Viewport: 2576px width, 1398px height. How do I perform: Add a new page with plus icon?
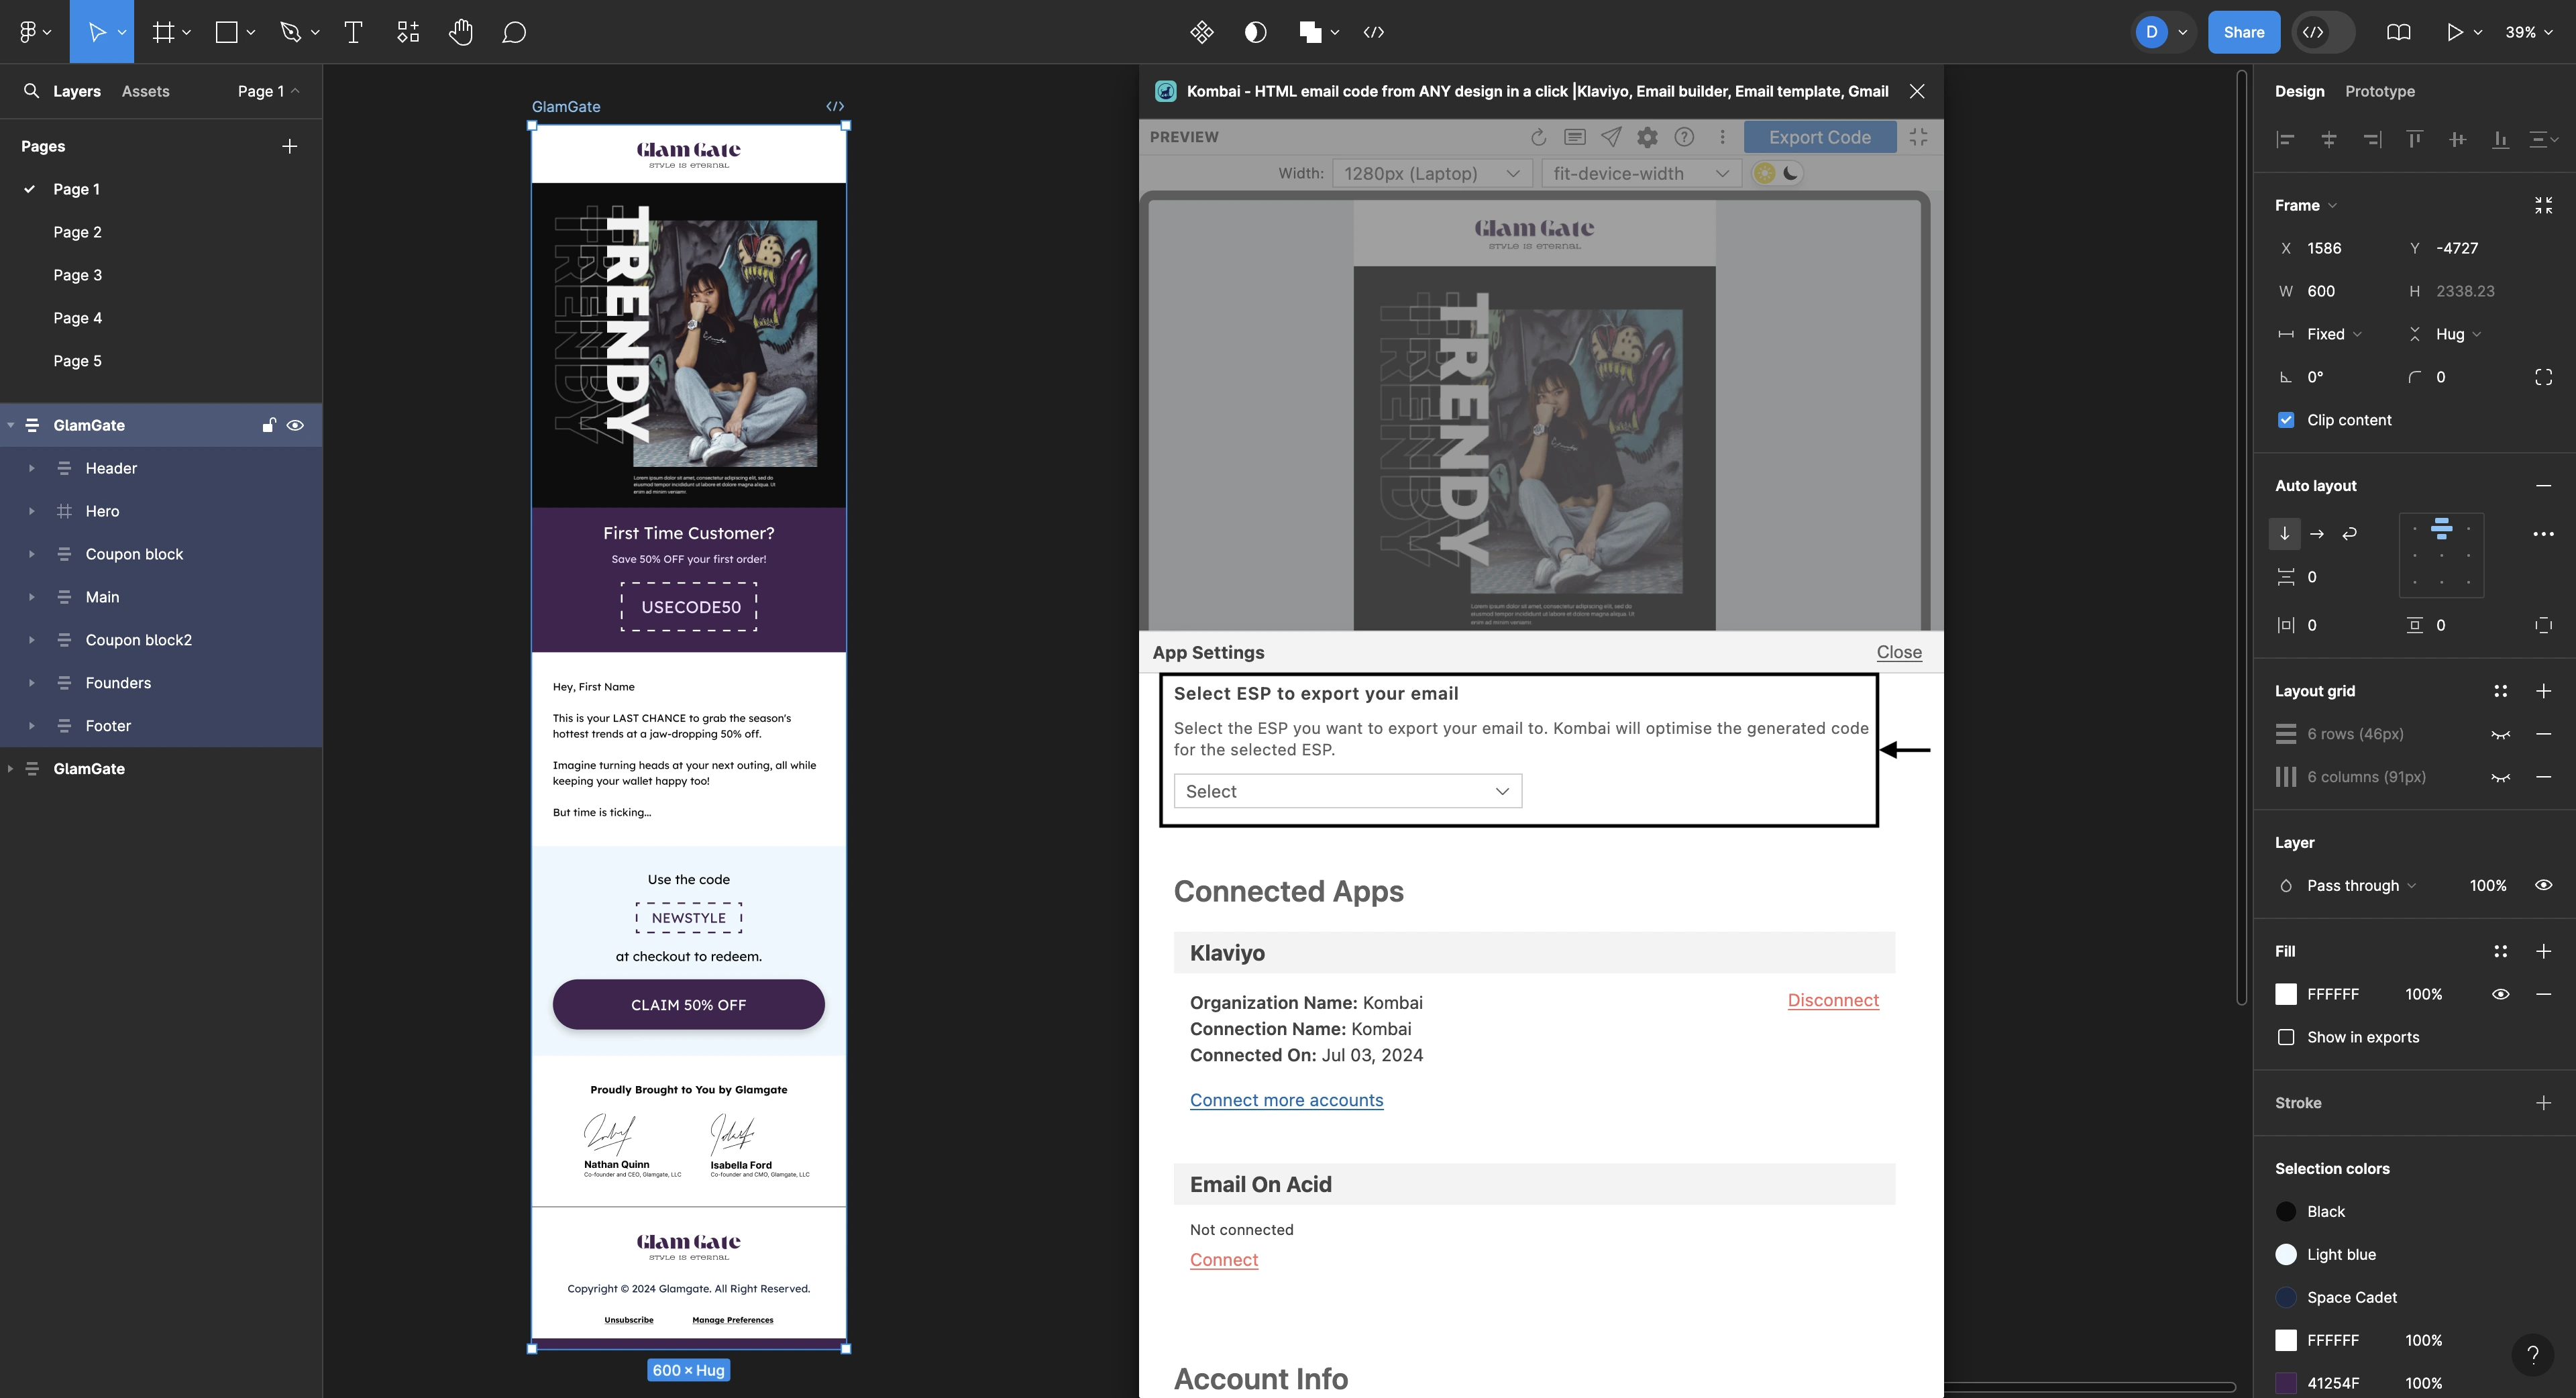289,146
